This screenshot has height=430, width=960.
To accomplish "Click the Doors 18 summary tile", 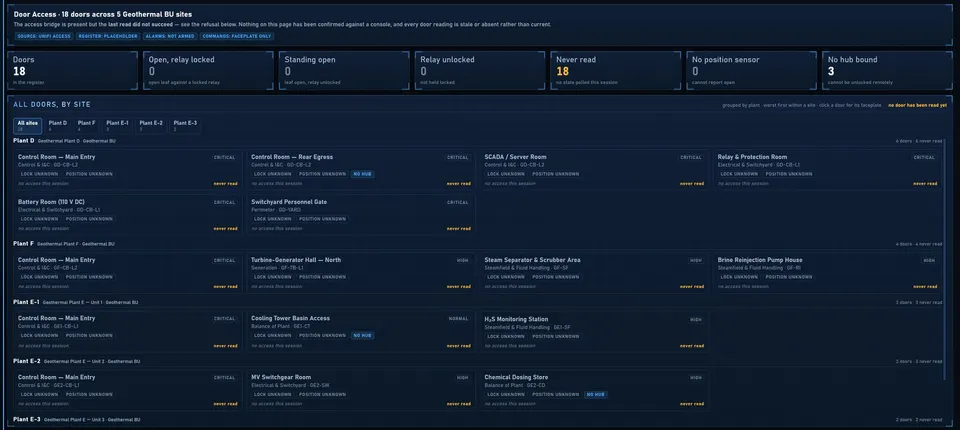I will coord(72,70).
